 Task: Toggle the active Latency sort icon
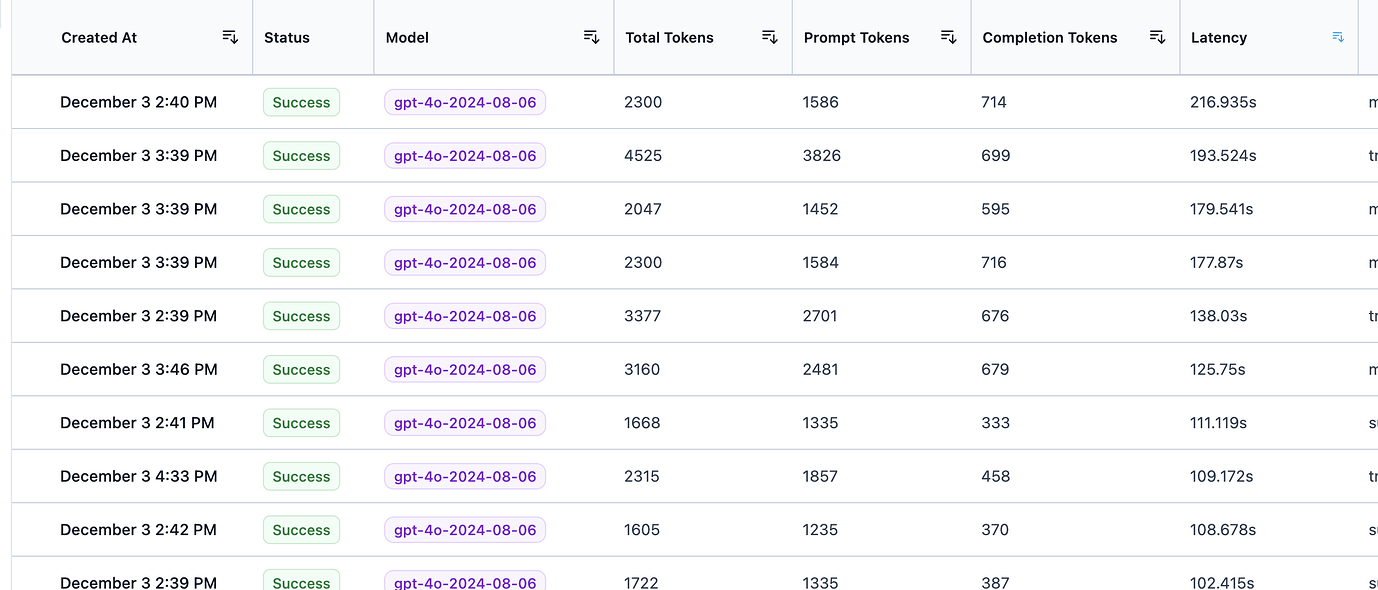click(1338, 38)
